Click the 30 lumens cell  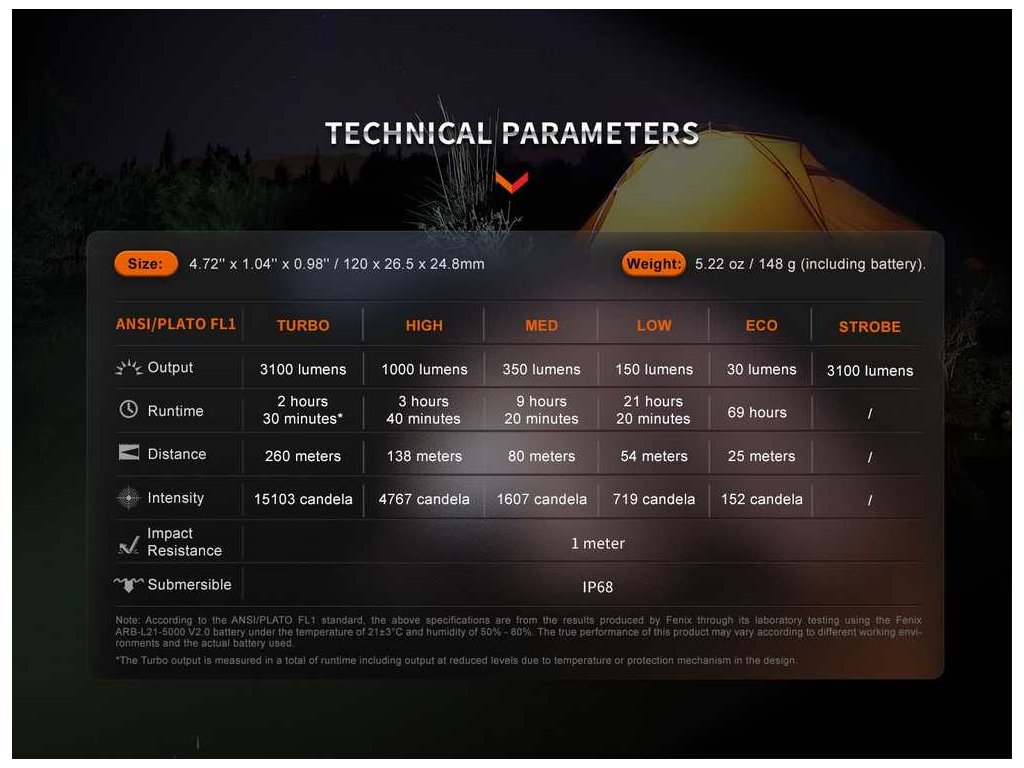point(761,369)
